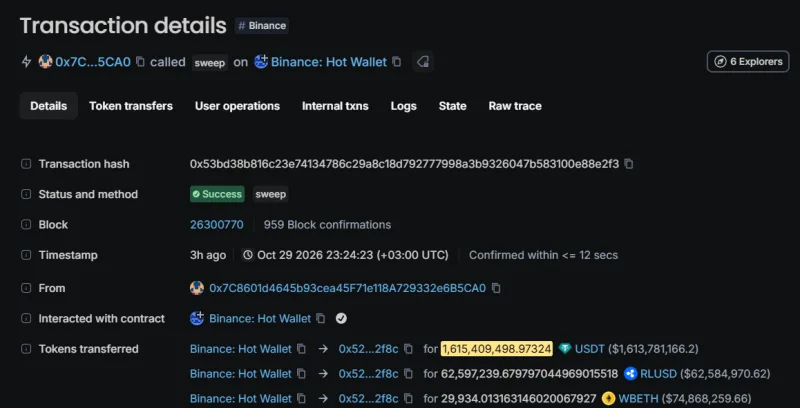Open the WBETH token link
This screenshot has width=800, height=408.
click(x=638, y=398)
